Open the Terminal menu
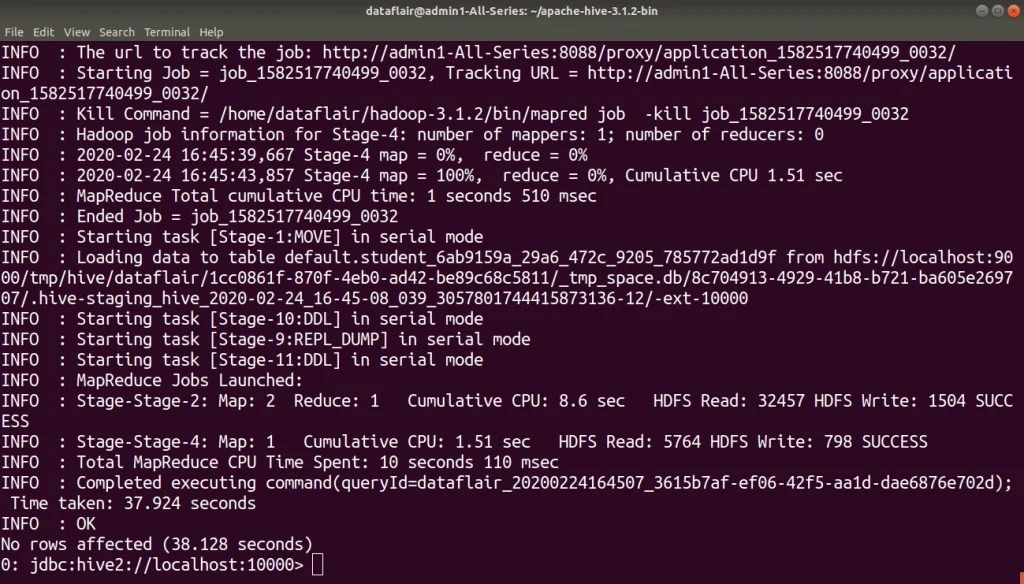The height and width of the screenshot is (584, 1024). (166, 31)
